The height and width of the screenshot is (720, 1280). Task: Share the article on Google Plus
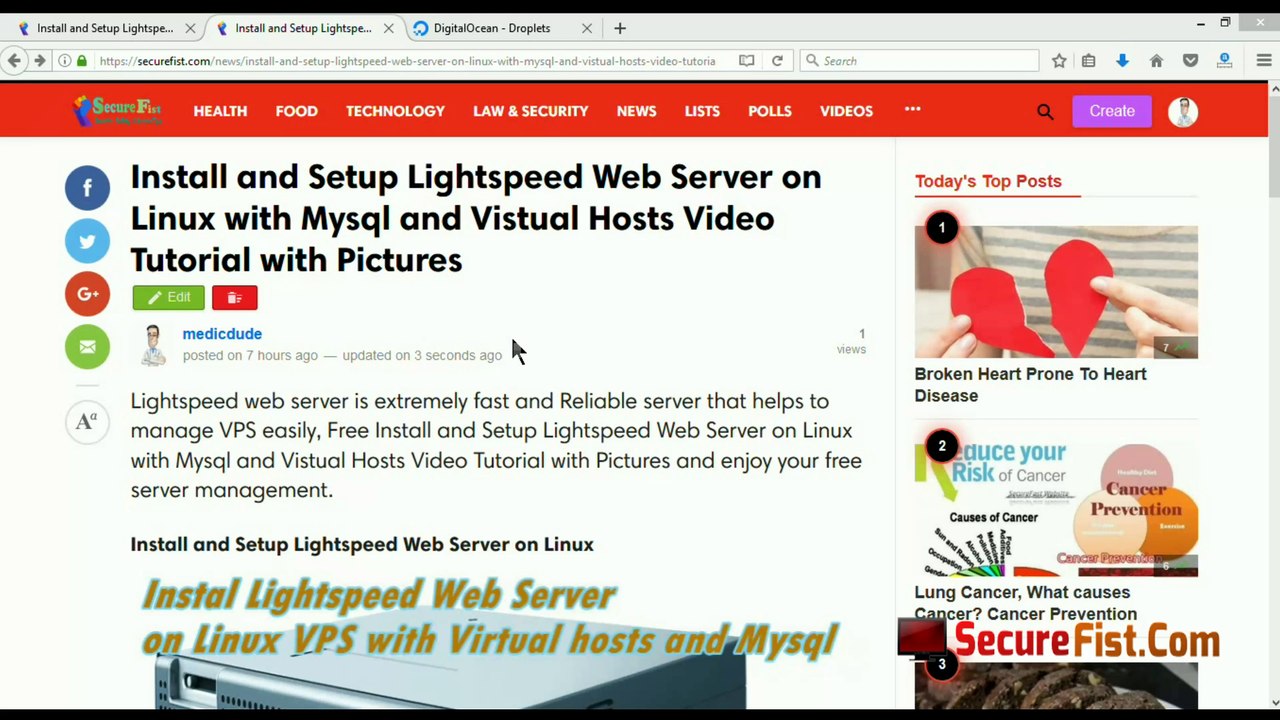87,294
